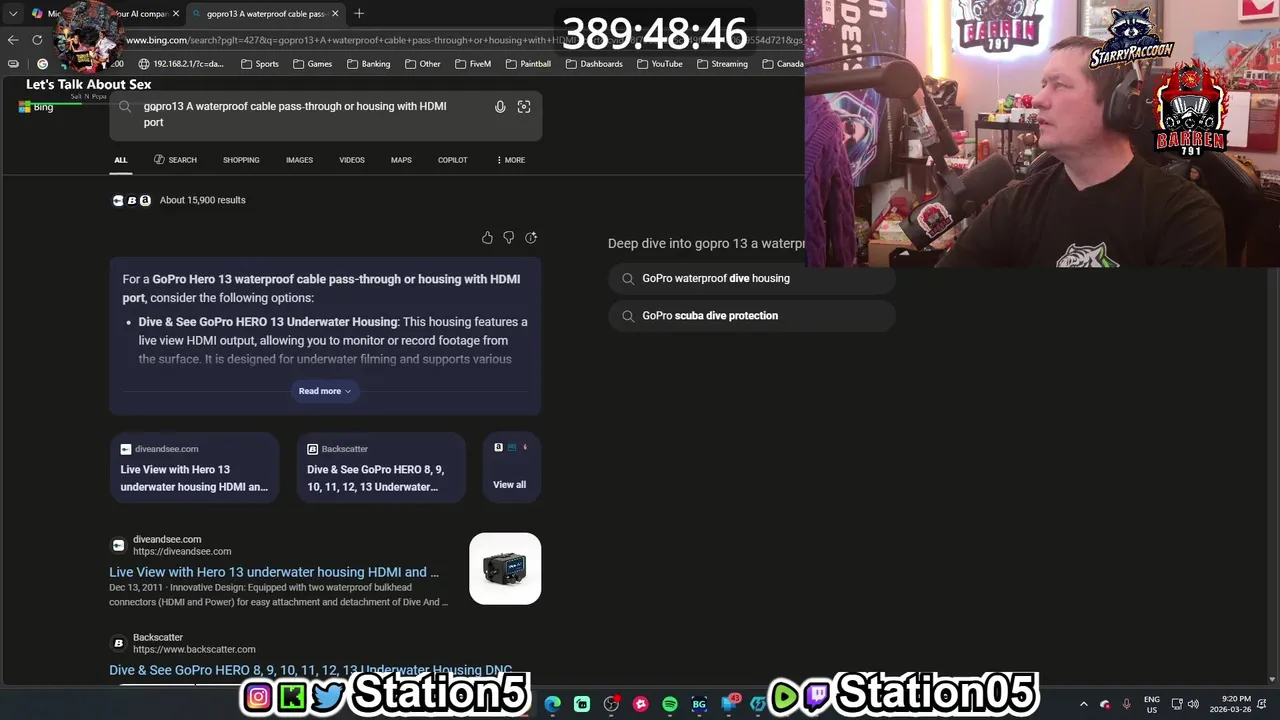Screen dimensions: 1280x720
Task: Open a new browser tab with plus
Action: pyautogui.click(x=359, y=13)
